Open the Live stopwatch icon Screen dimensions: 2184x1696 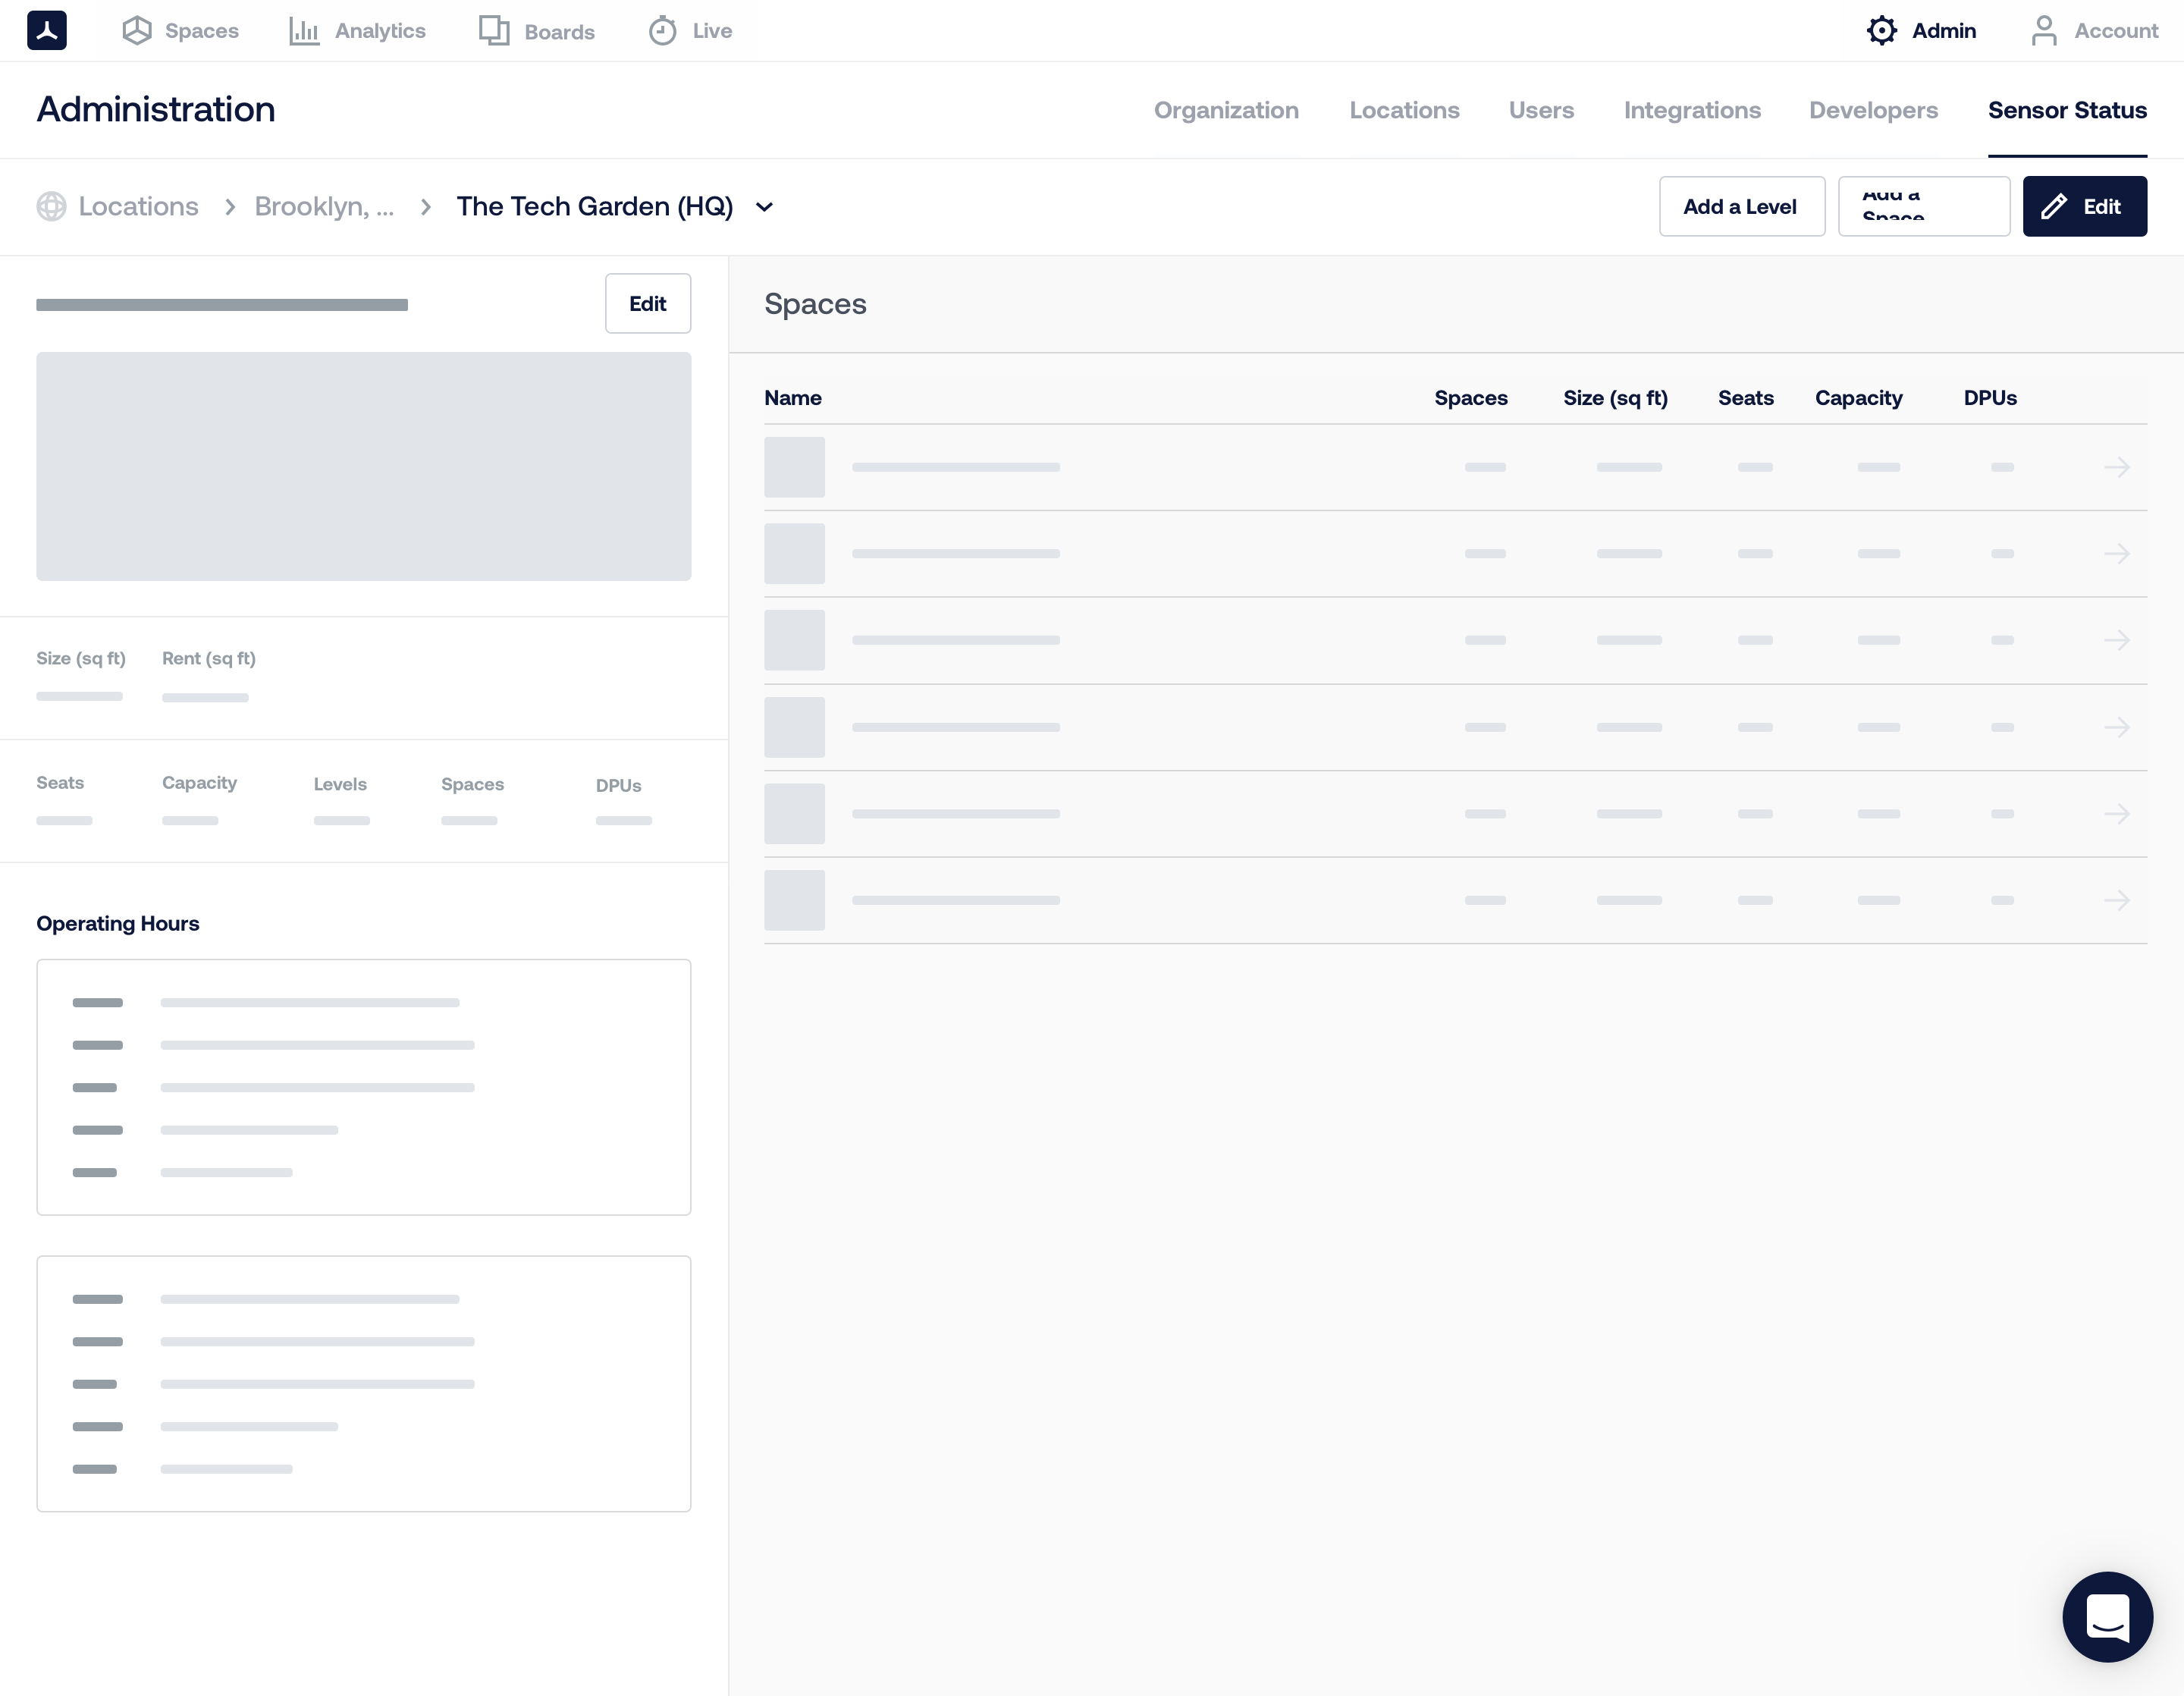tap(662, 30)
